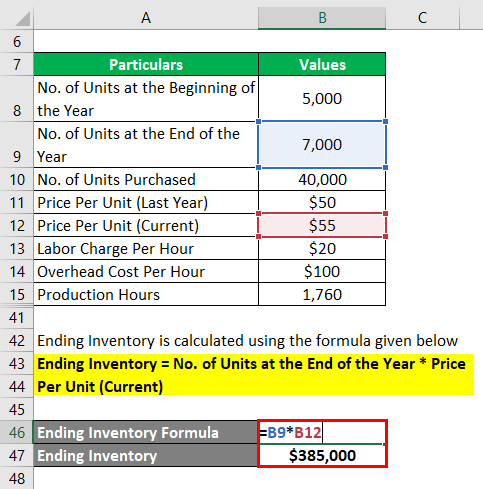Viewport: 483px width, 489px height.
Task: Select column C header
Action: (x=423, y=18)
